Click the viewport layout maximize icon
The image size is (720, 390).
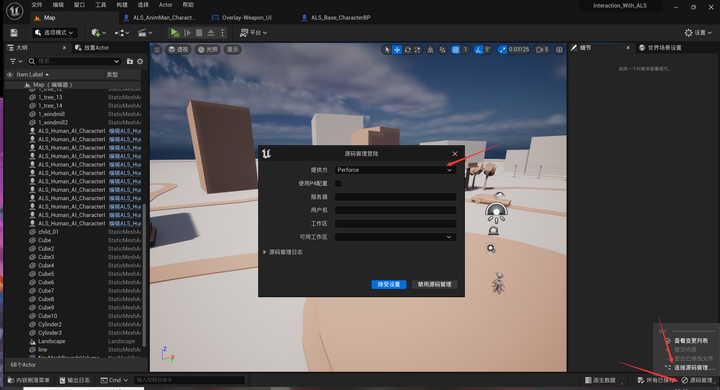[x=559, y=50]
